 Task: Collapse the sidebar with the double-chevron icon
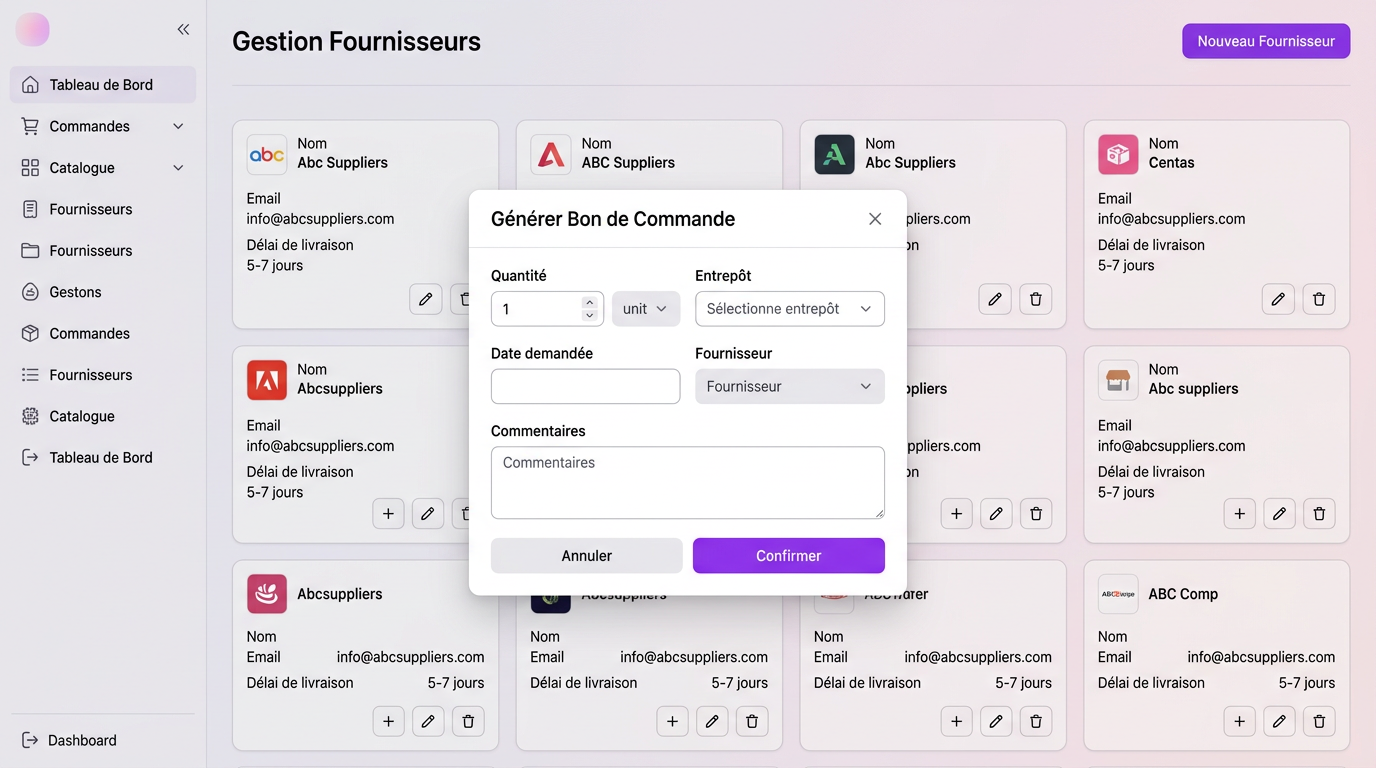click(183, 30)
